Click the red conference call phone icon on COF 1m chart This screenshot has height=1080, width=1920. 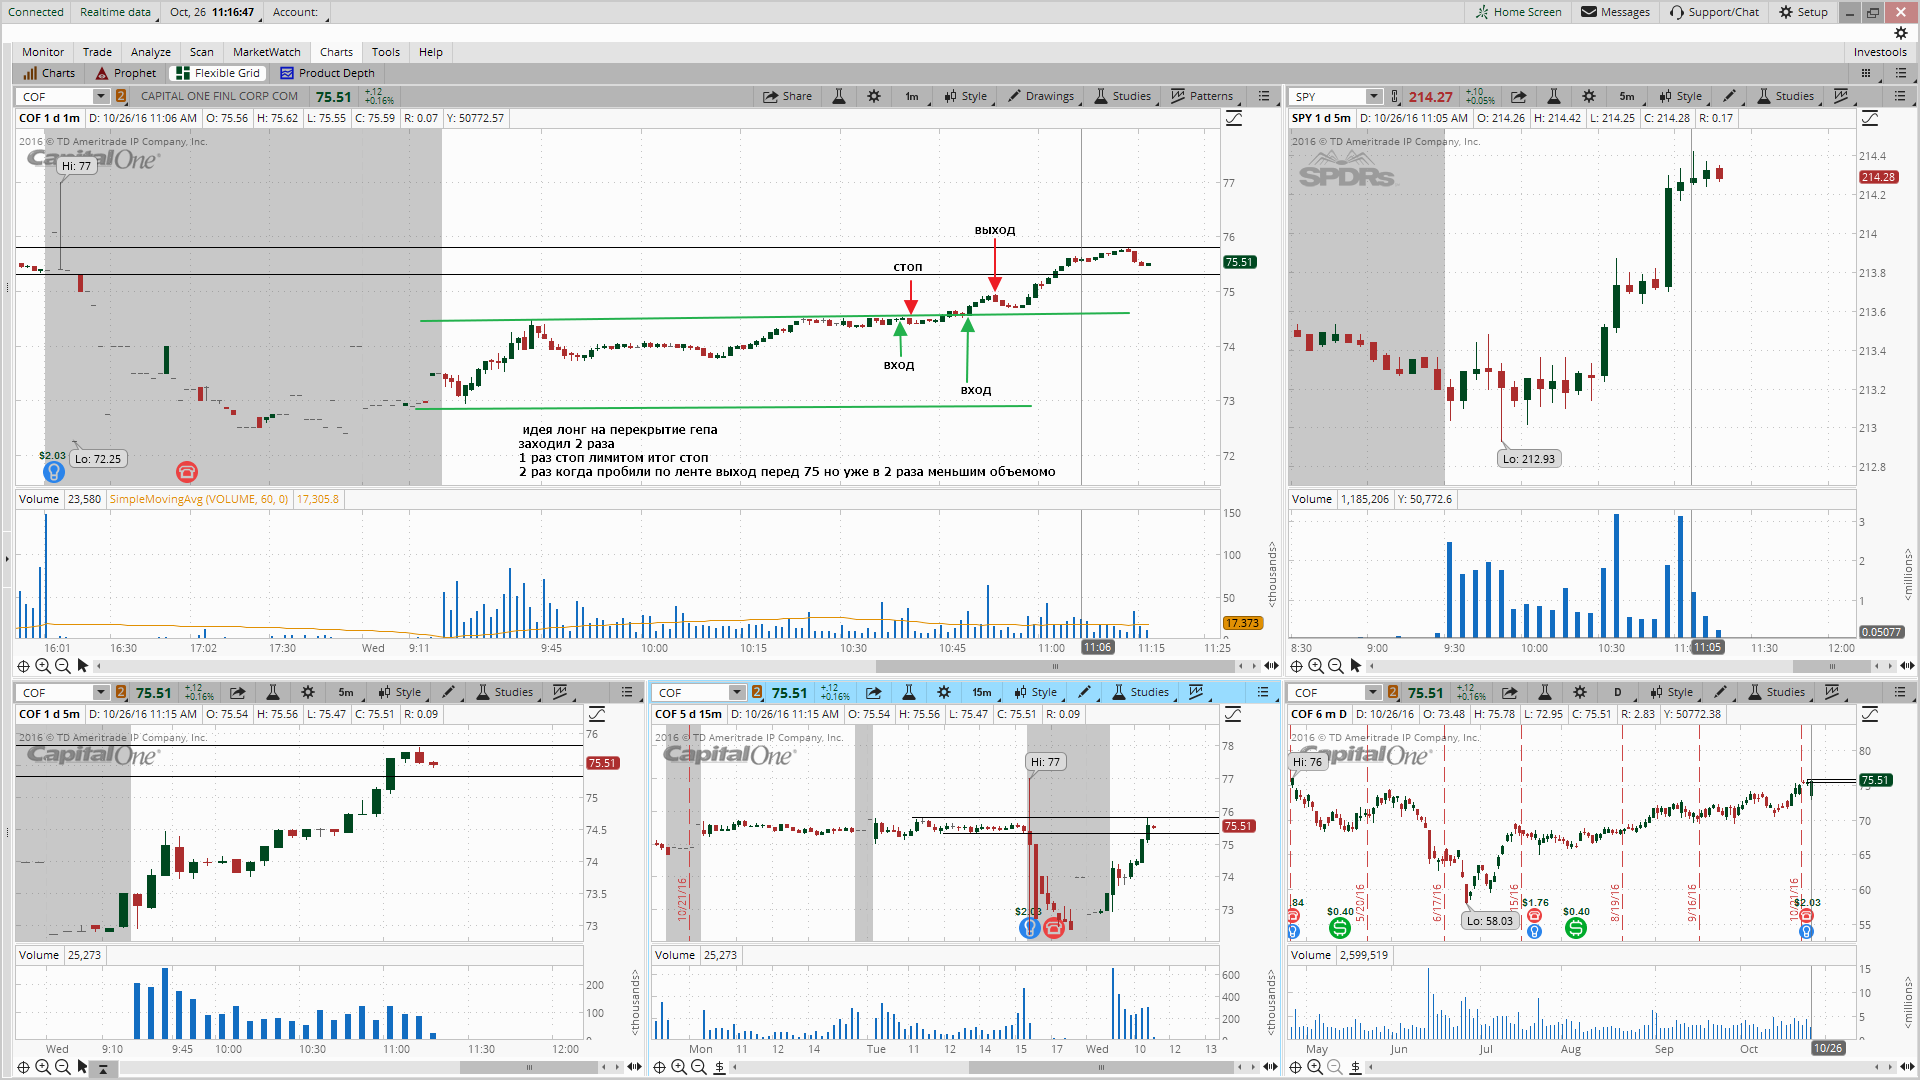coord(187,472)
